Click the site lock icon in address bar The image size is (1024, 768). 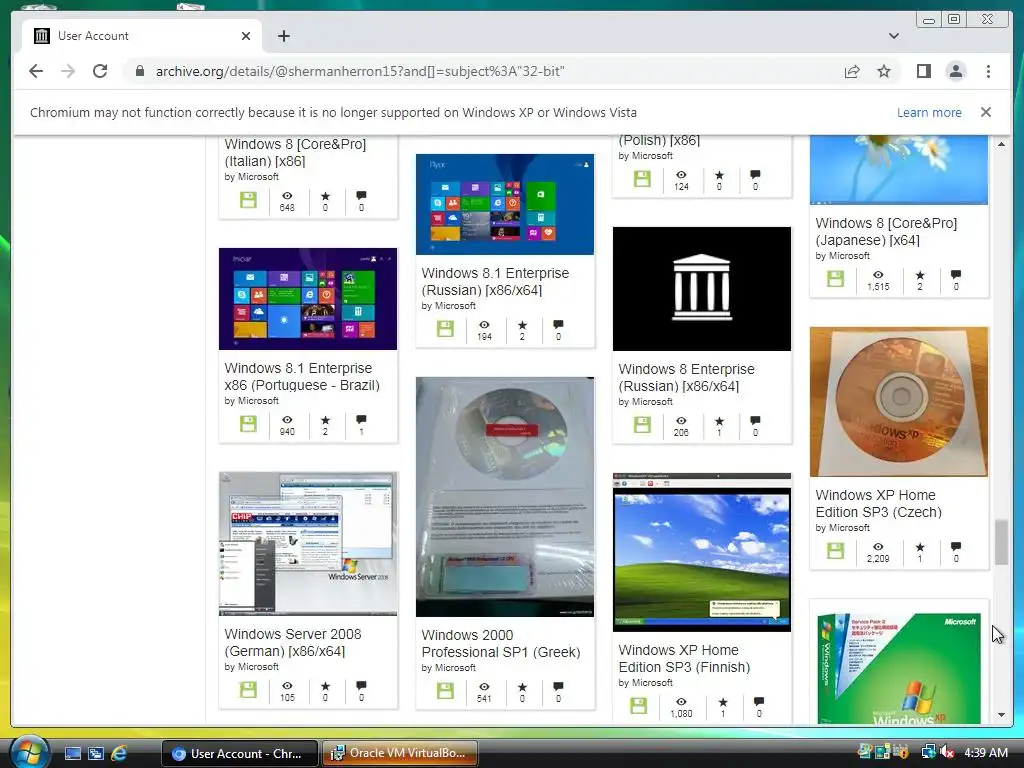pos(139,71)
